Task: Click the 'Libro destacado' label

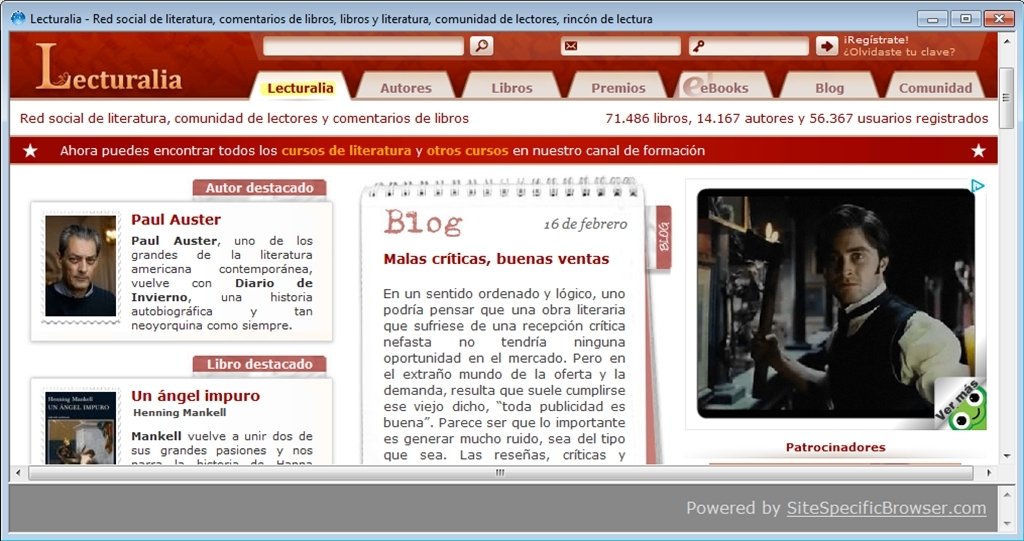Action: click(x=259, y=364)
